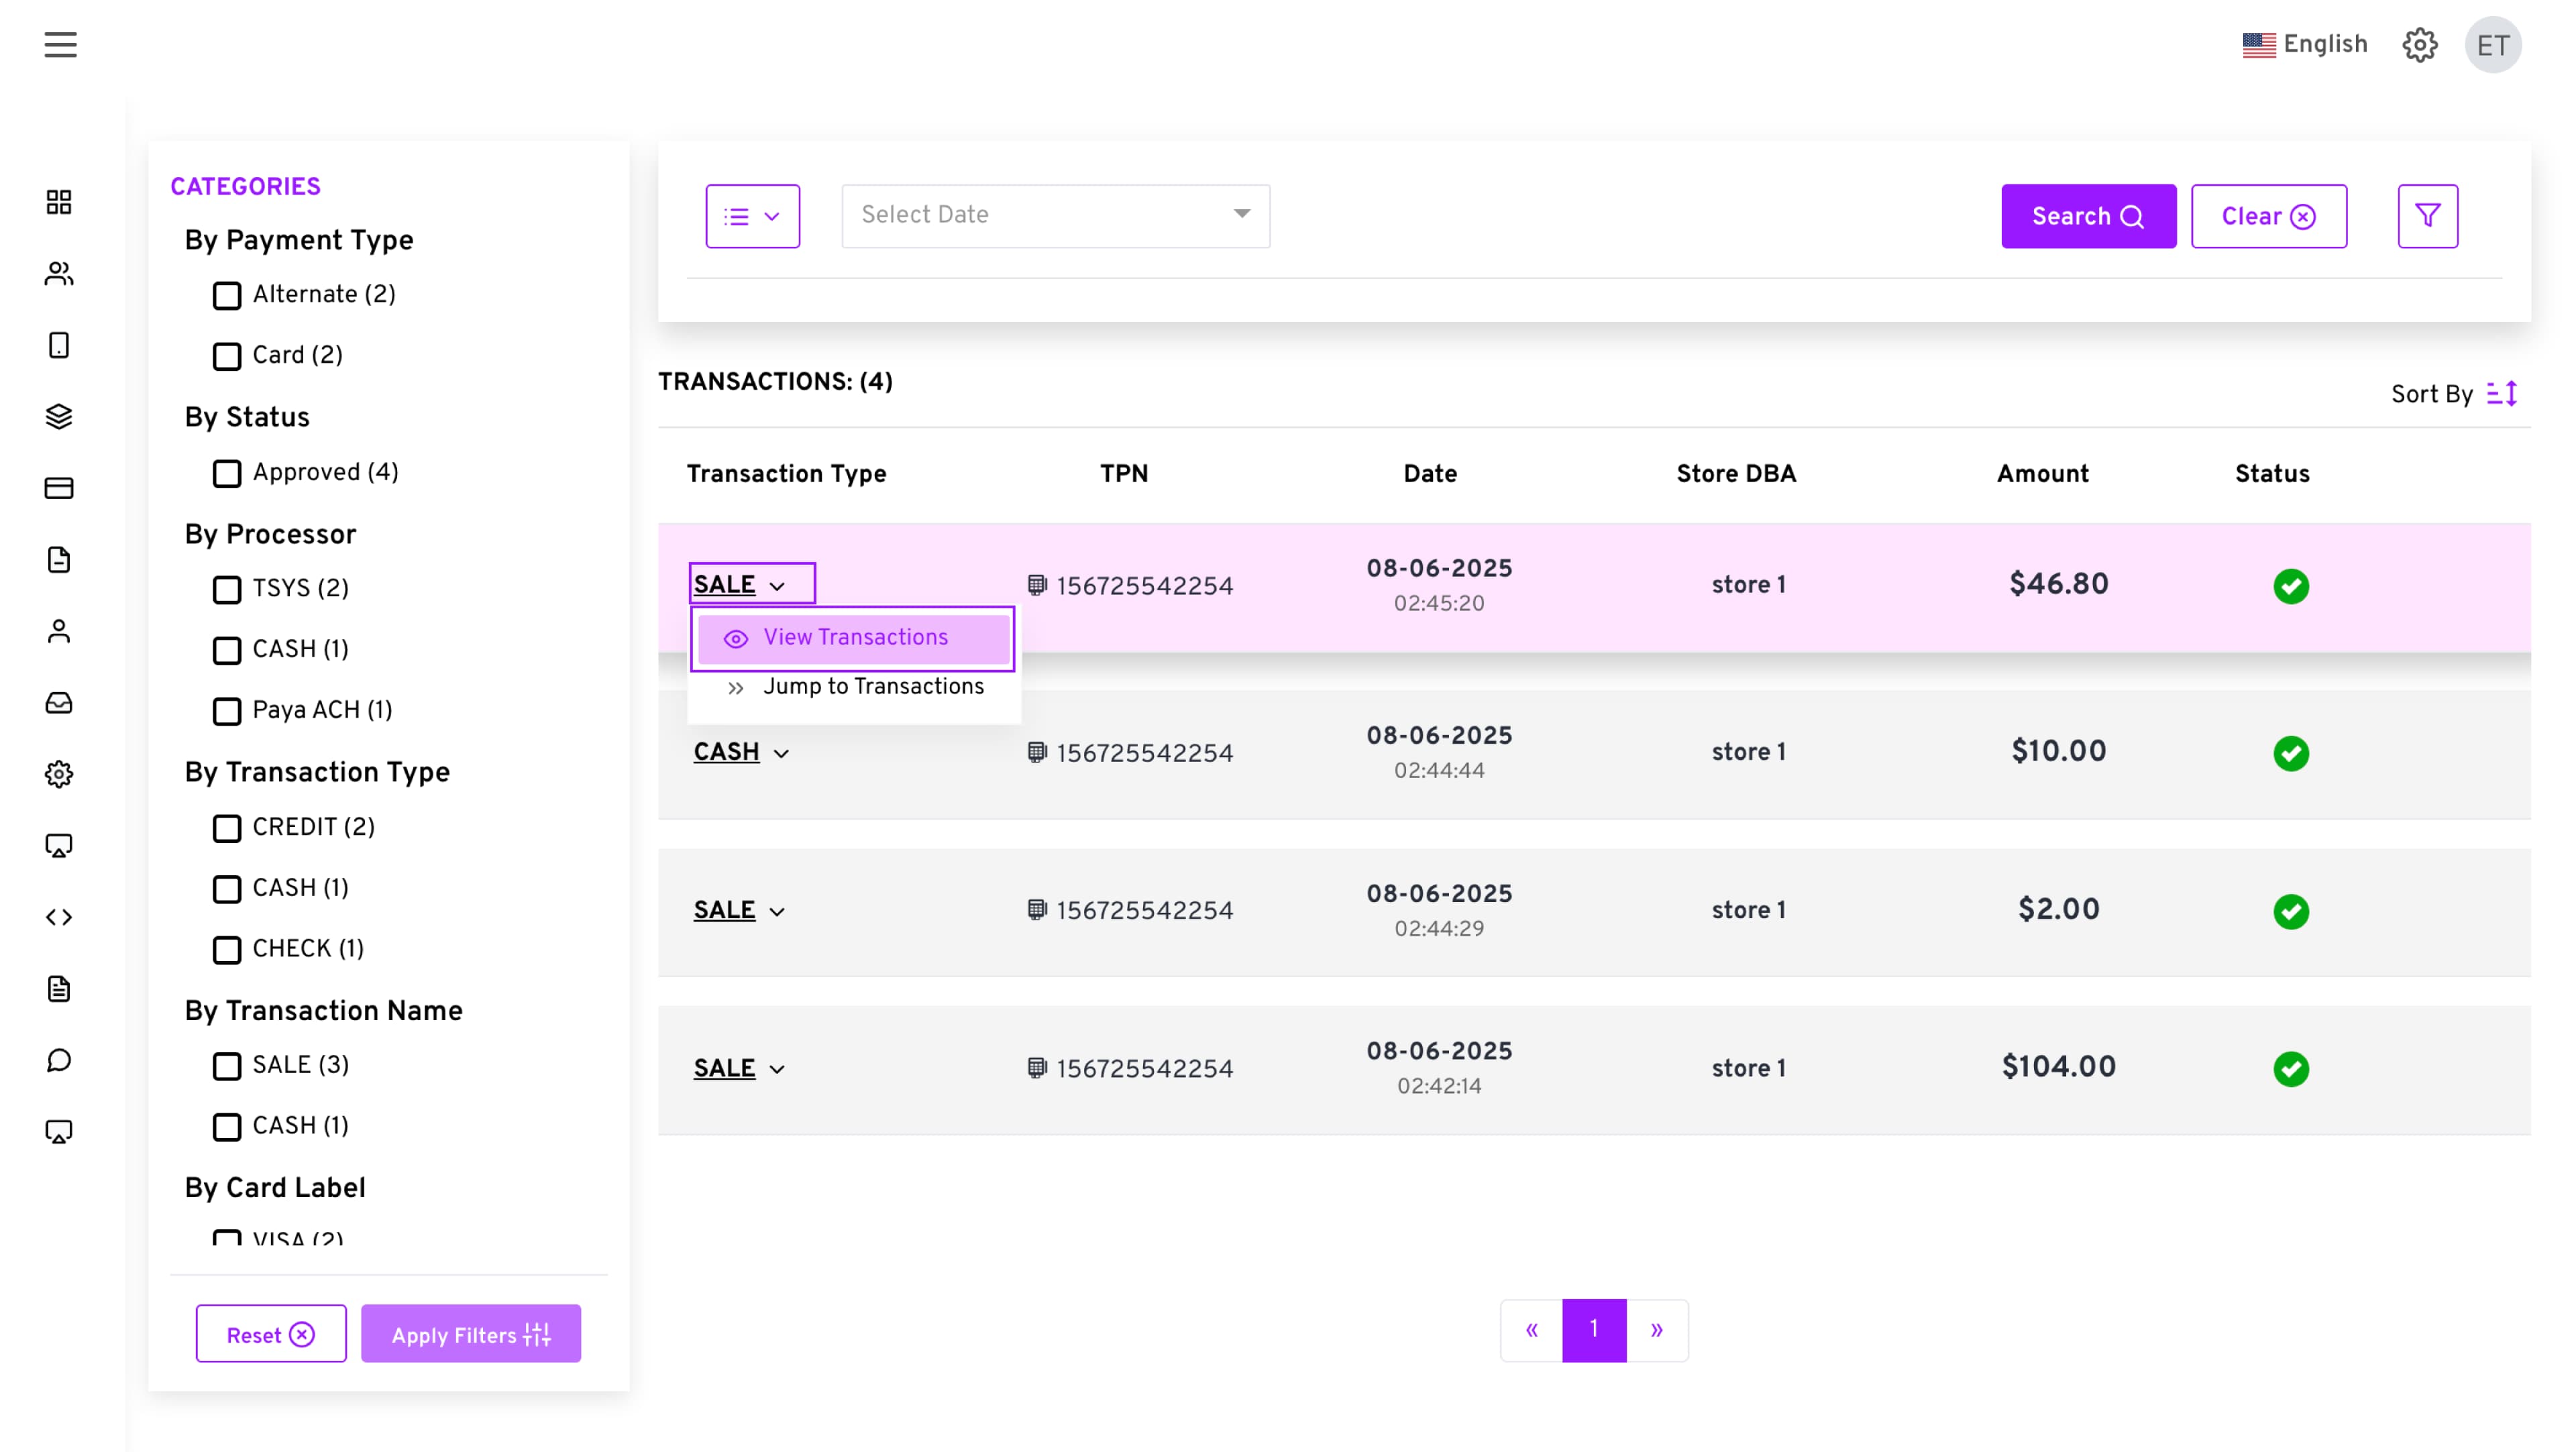Open settings gear in top header
This screenshot has width=2576, height=1452.
tap(2419, 45)
